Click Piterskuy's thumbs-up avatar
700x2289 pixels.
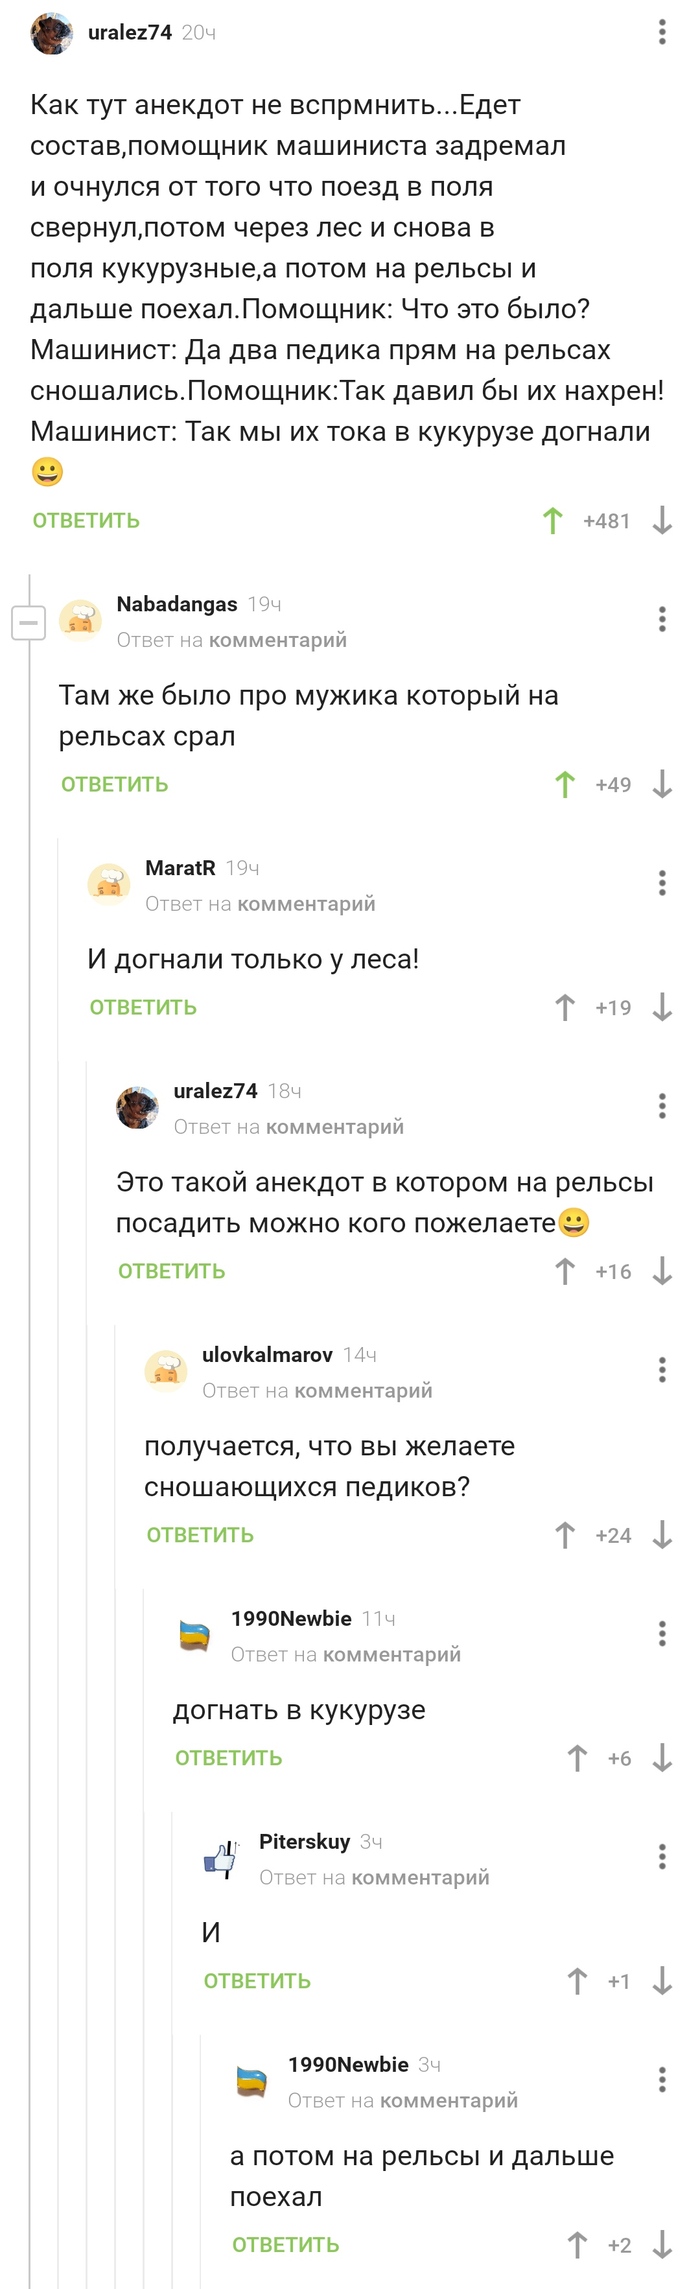tap(222, 1859)
